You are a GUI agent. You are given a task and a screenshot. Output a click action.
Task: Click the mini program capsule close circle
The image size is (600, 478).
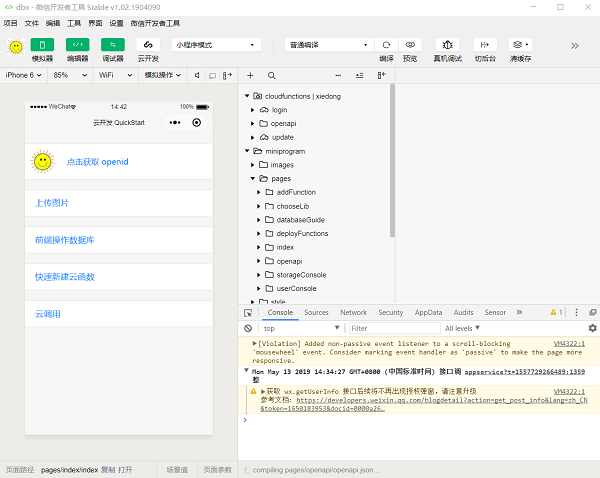tap(196, 122)
